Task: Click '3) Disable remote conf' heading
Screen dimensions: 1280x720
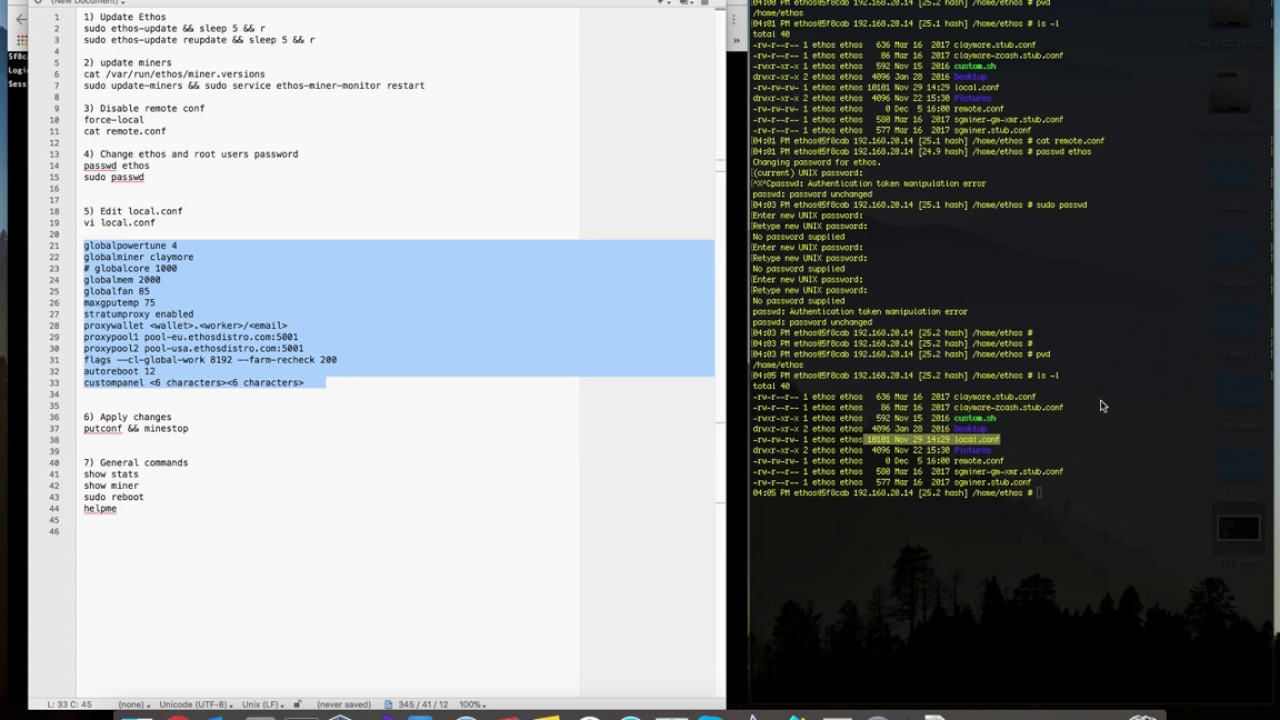Action: (144, 108)
